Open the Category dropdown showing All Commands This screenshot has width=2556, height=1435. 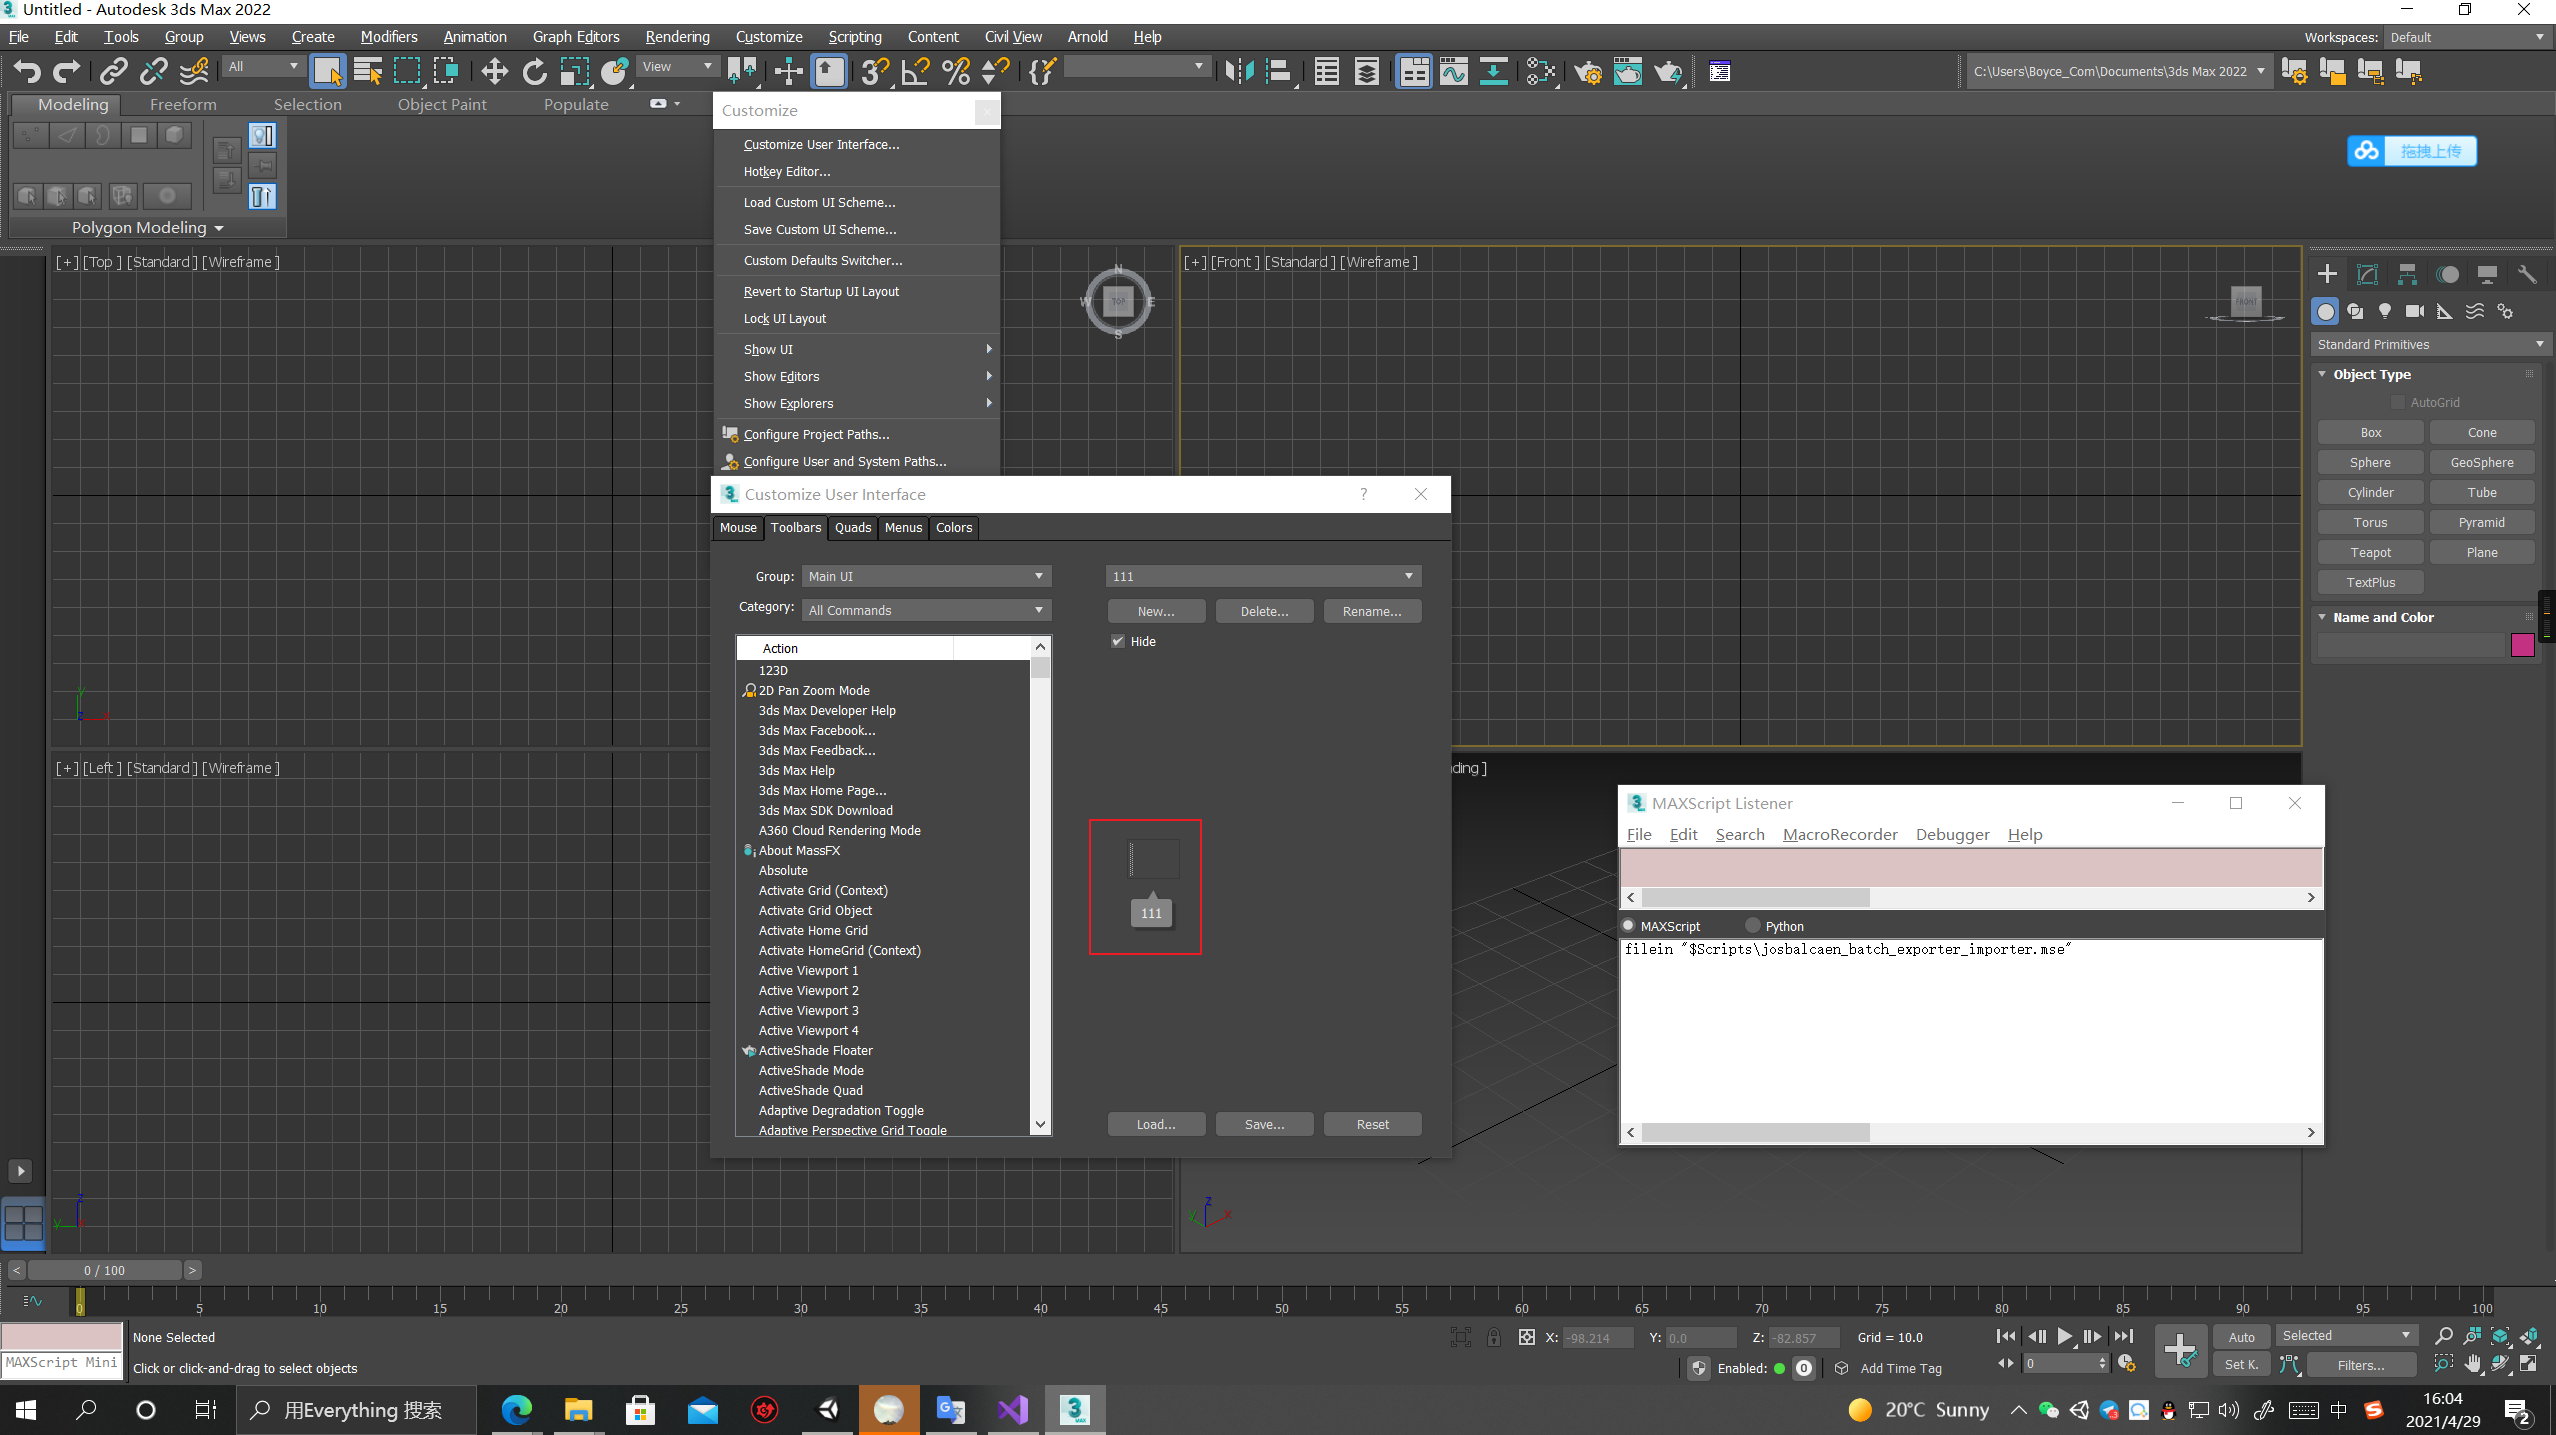pos(926,610)
